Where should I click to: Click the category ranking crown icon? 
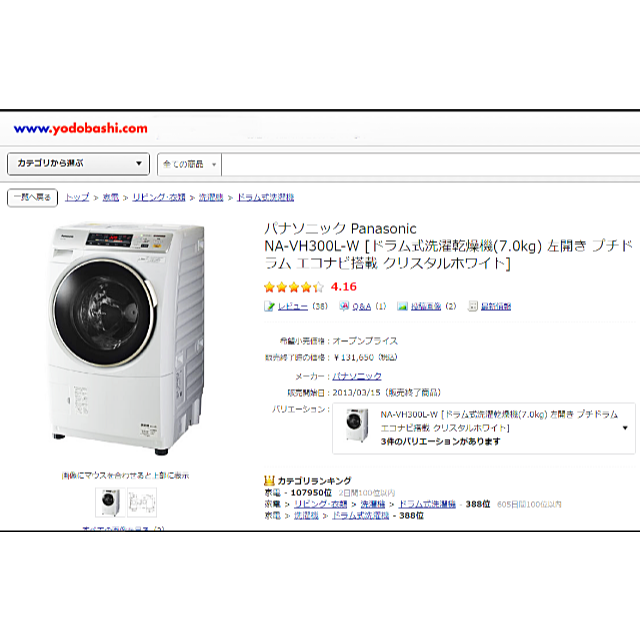coord(269,480)
